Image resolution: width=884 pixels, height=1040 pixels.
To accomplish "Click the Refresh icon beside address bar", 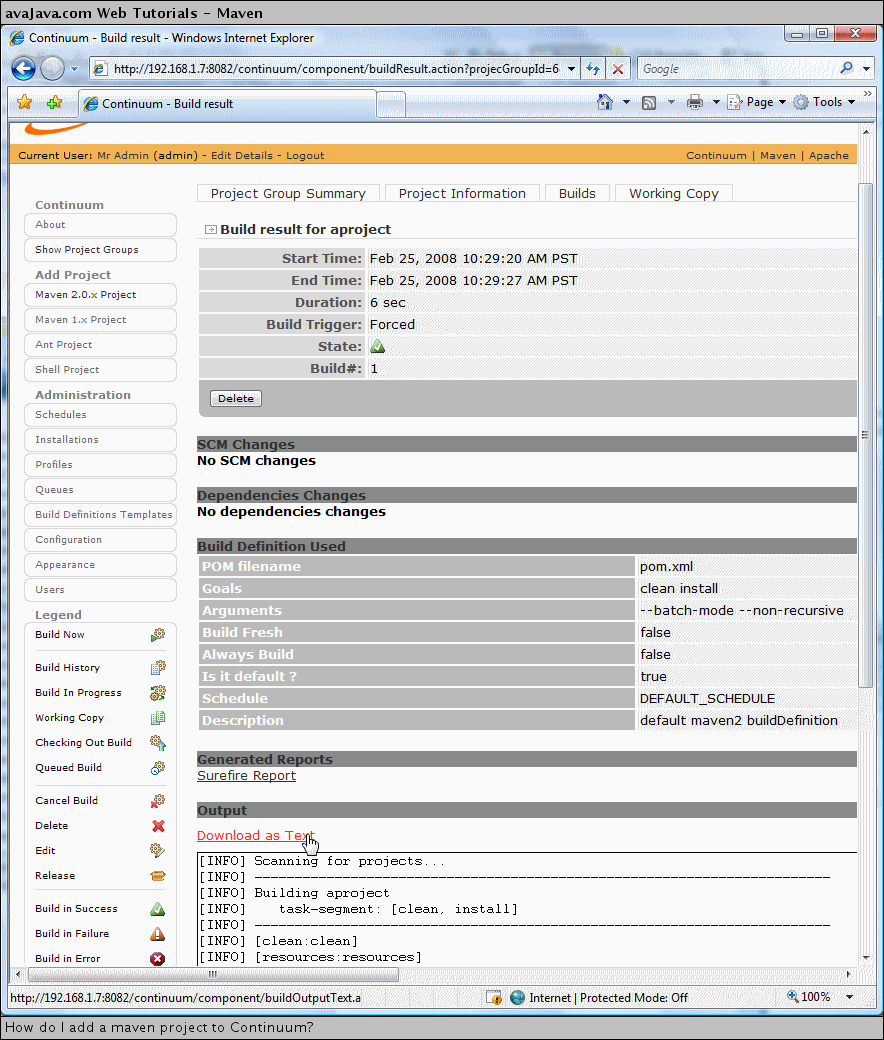I will coord(593,69).
